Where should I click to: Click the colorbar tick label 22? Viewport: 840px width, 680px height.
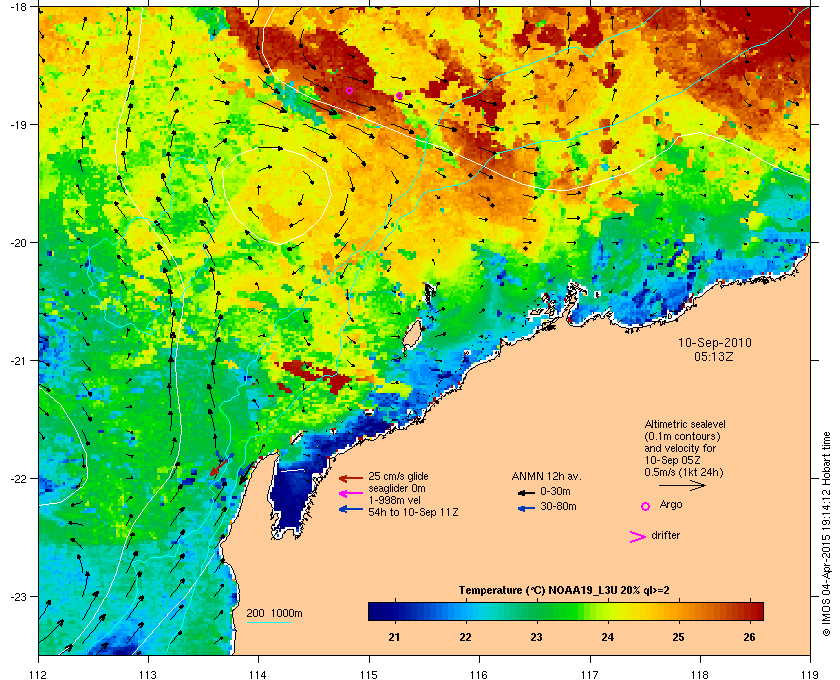pos(466,637)
